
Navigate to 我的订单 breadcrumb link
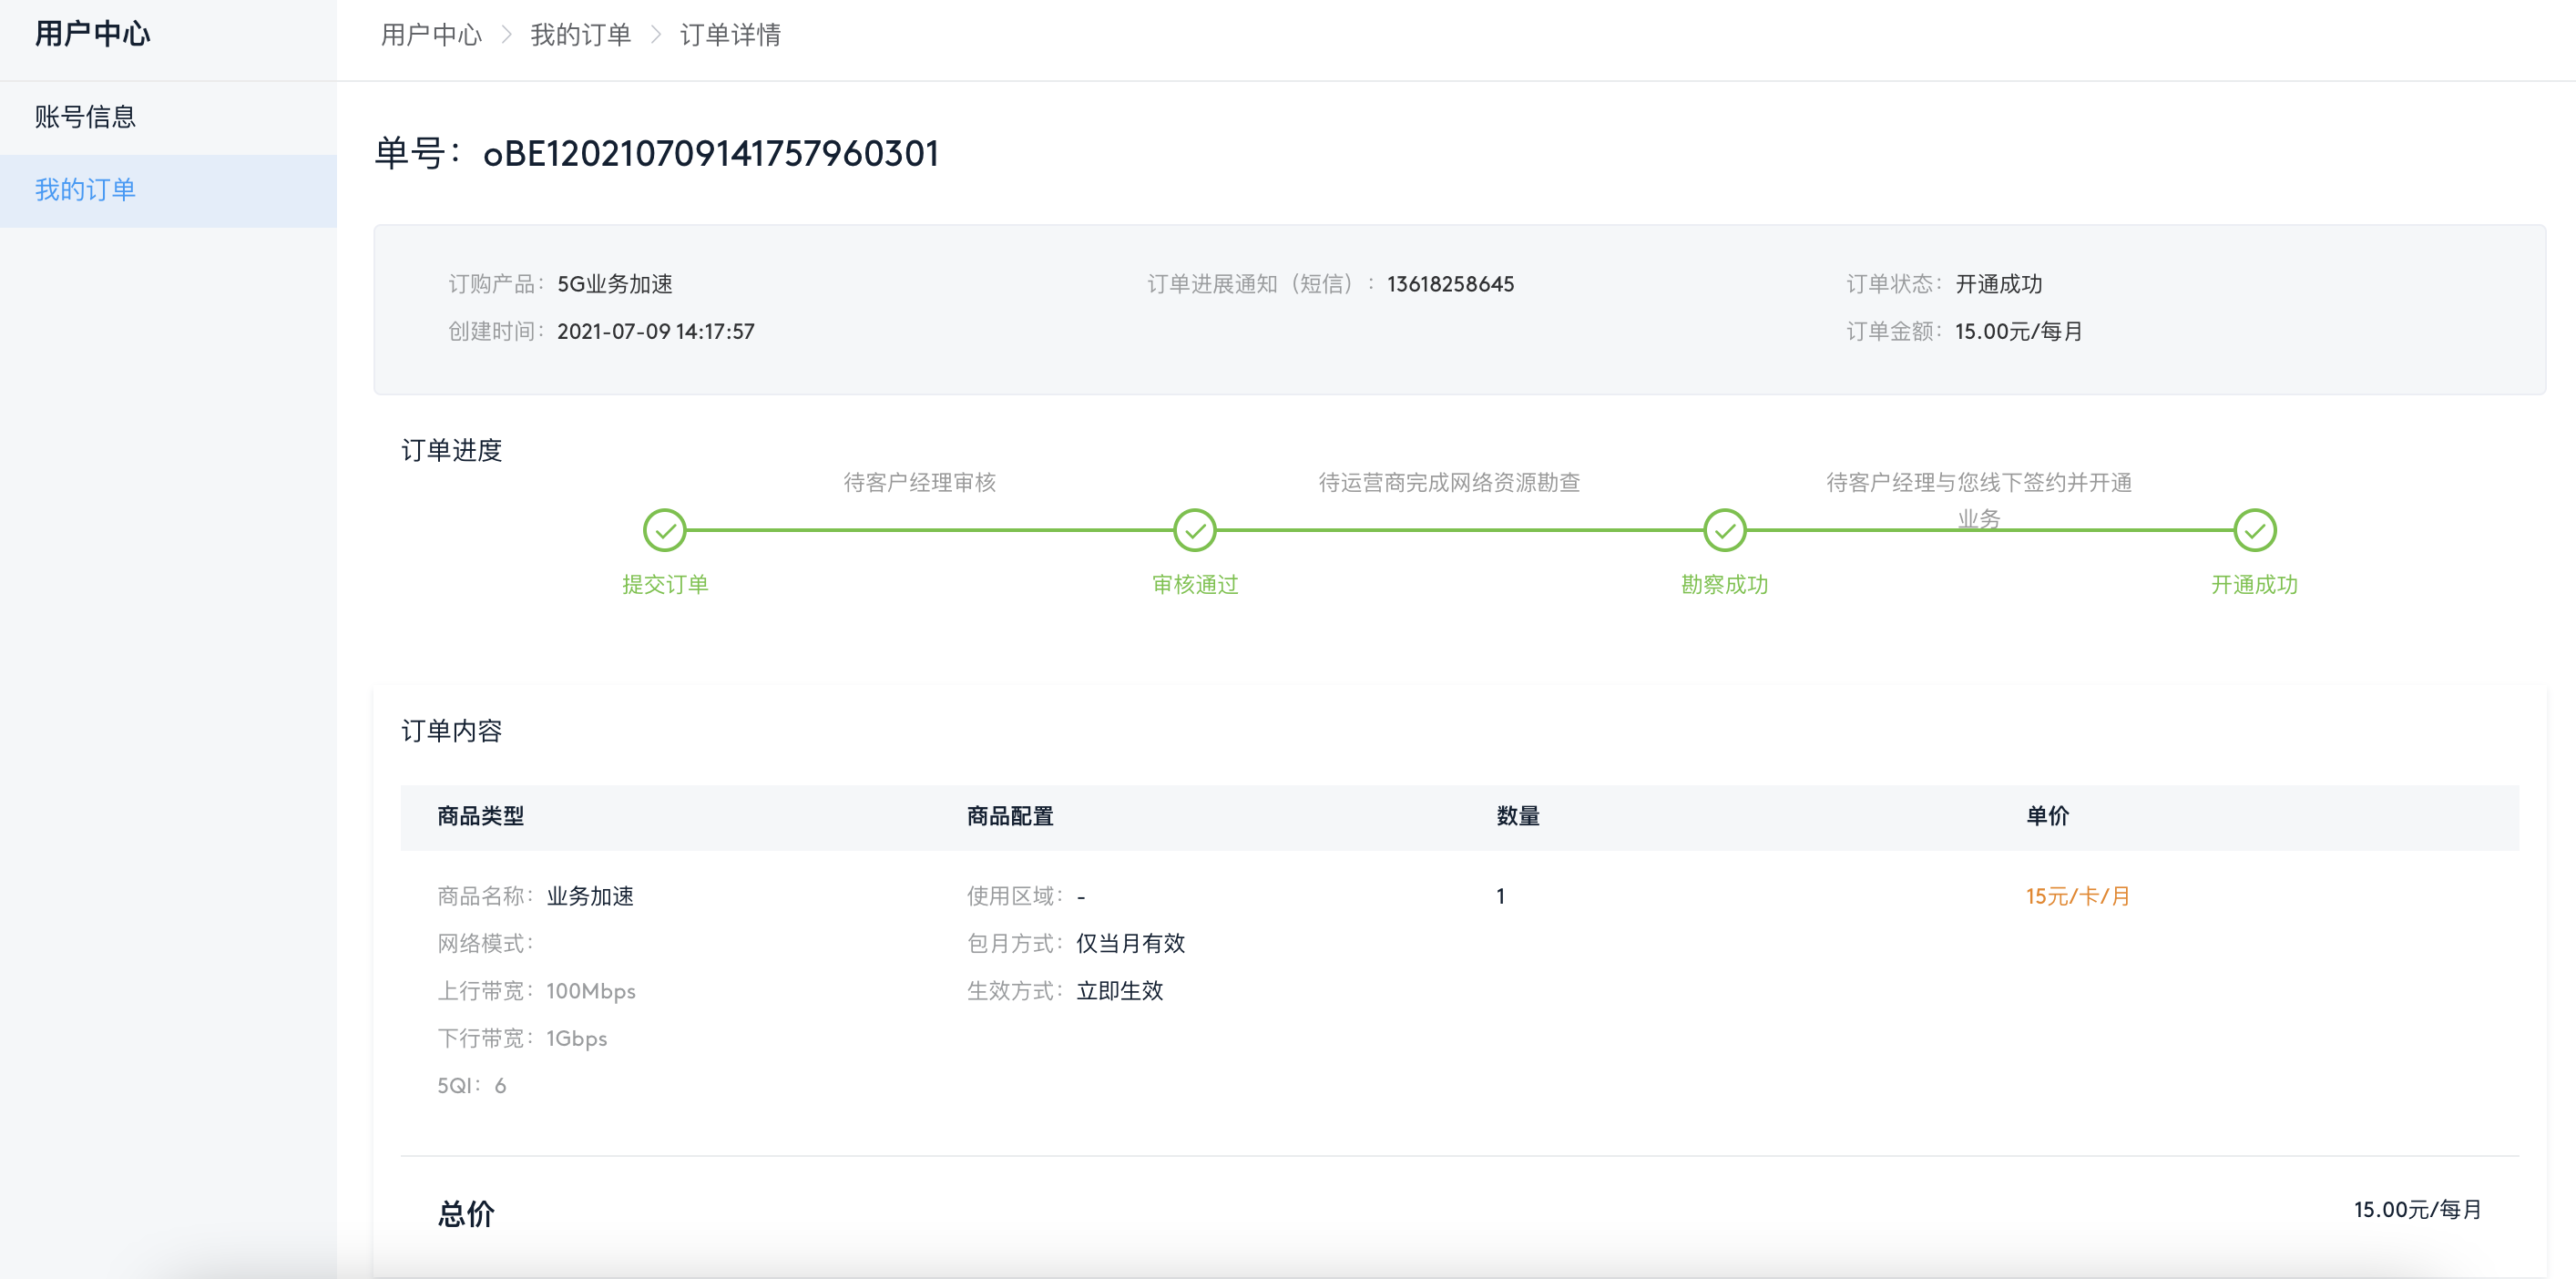580,35
